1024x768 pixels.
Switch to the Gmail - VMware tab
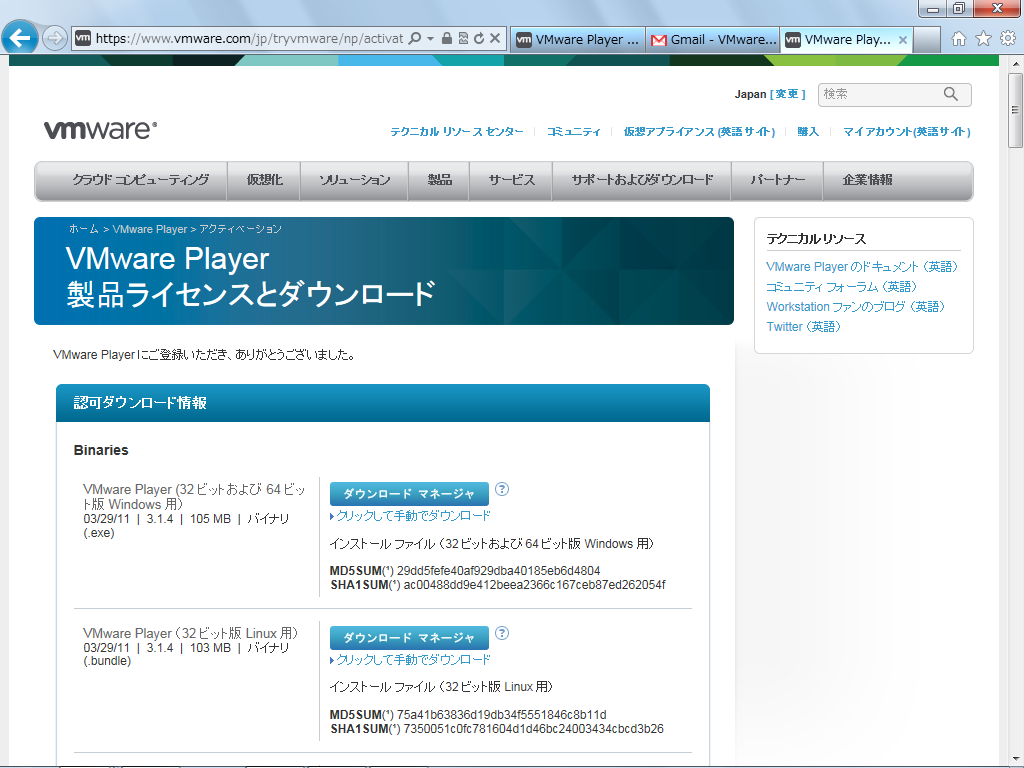tap(713, 40)
